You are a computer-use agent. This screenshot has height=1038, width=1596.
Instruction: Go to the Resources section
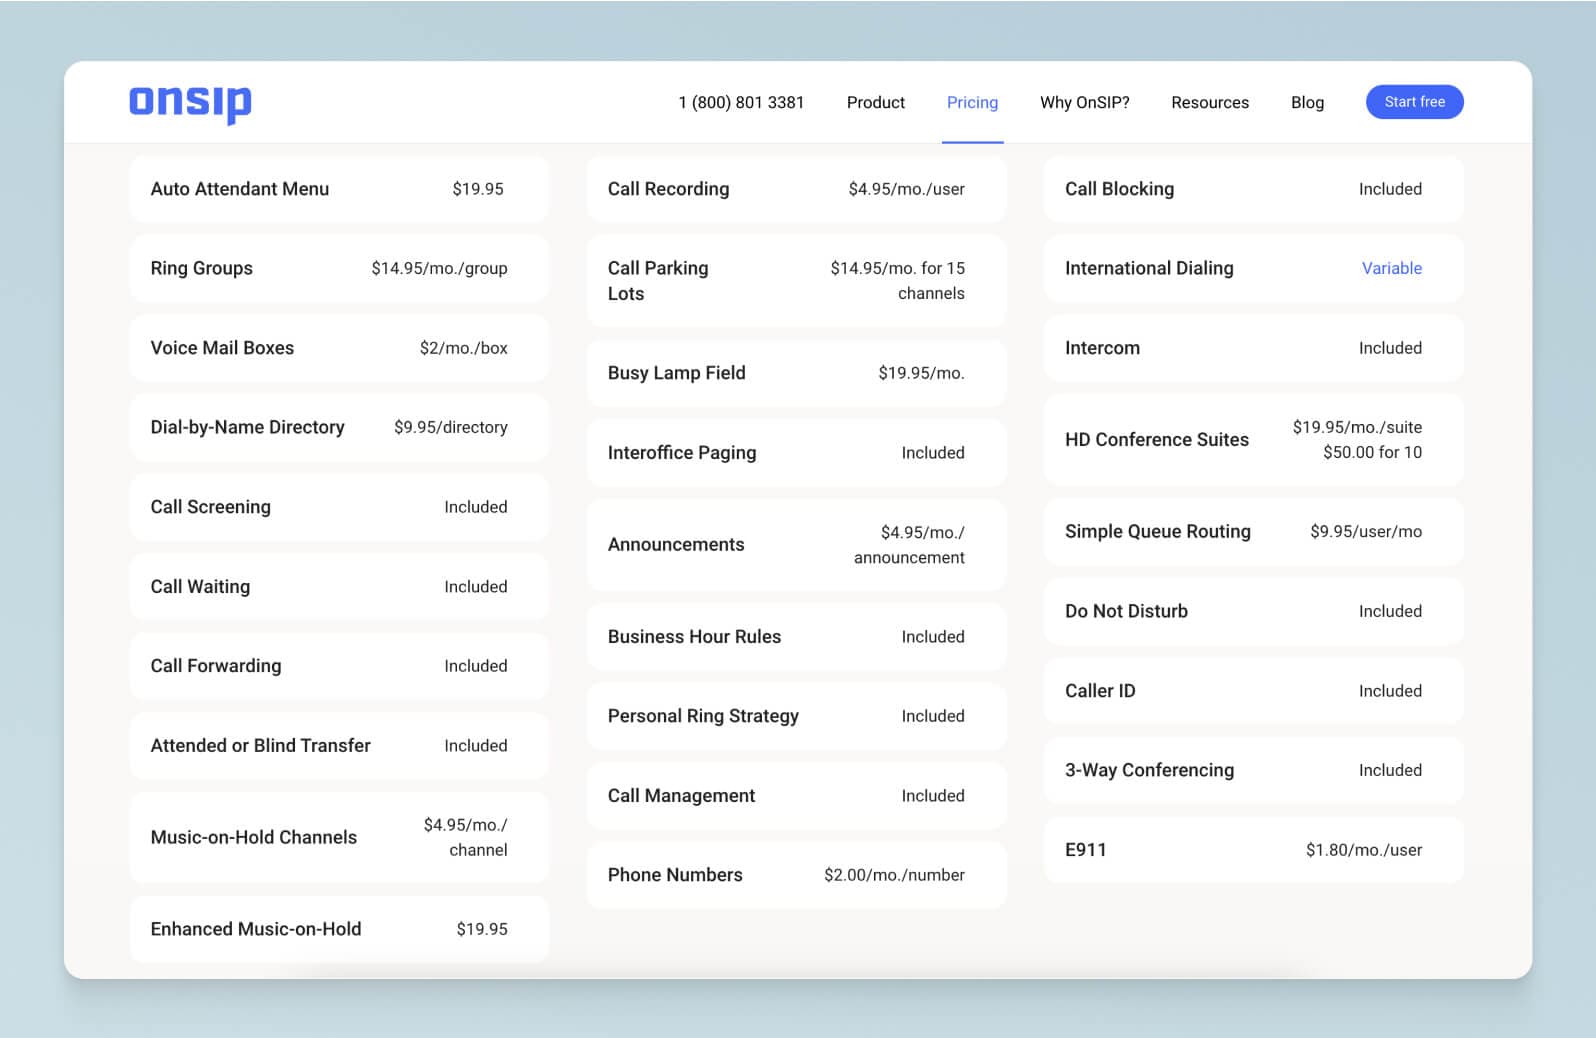[1209, 102]
